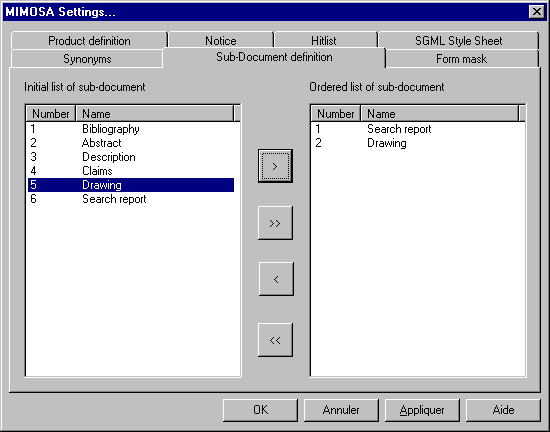The height and width of the screenshot is (432, 550).
Task: Click the single left arrow remove button
Action: pyautogui.click(x=276, y=279)
